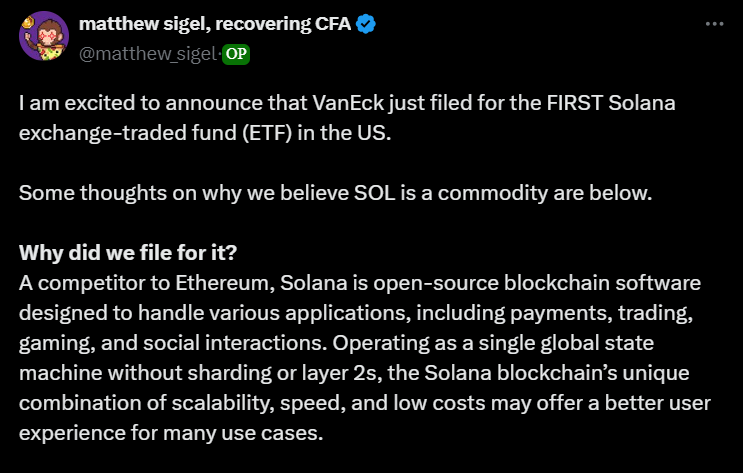
Task: Click the word 'sharding' in the text
Action: [x=229, y=373]
